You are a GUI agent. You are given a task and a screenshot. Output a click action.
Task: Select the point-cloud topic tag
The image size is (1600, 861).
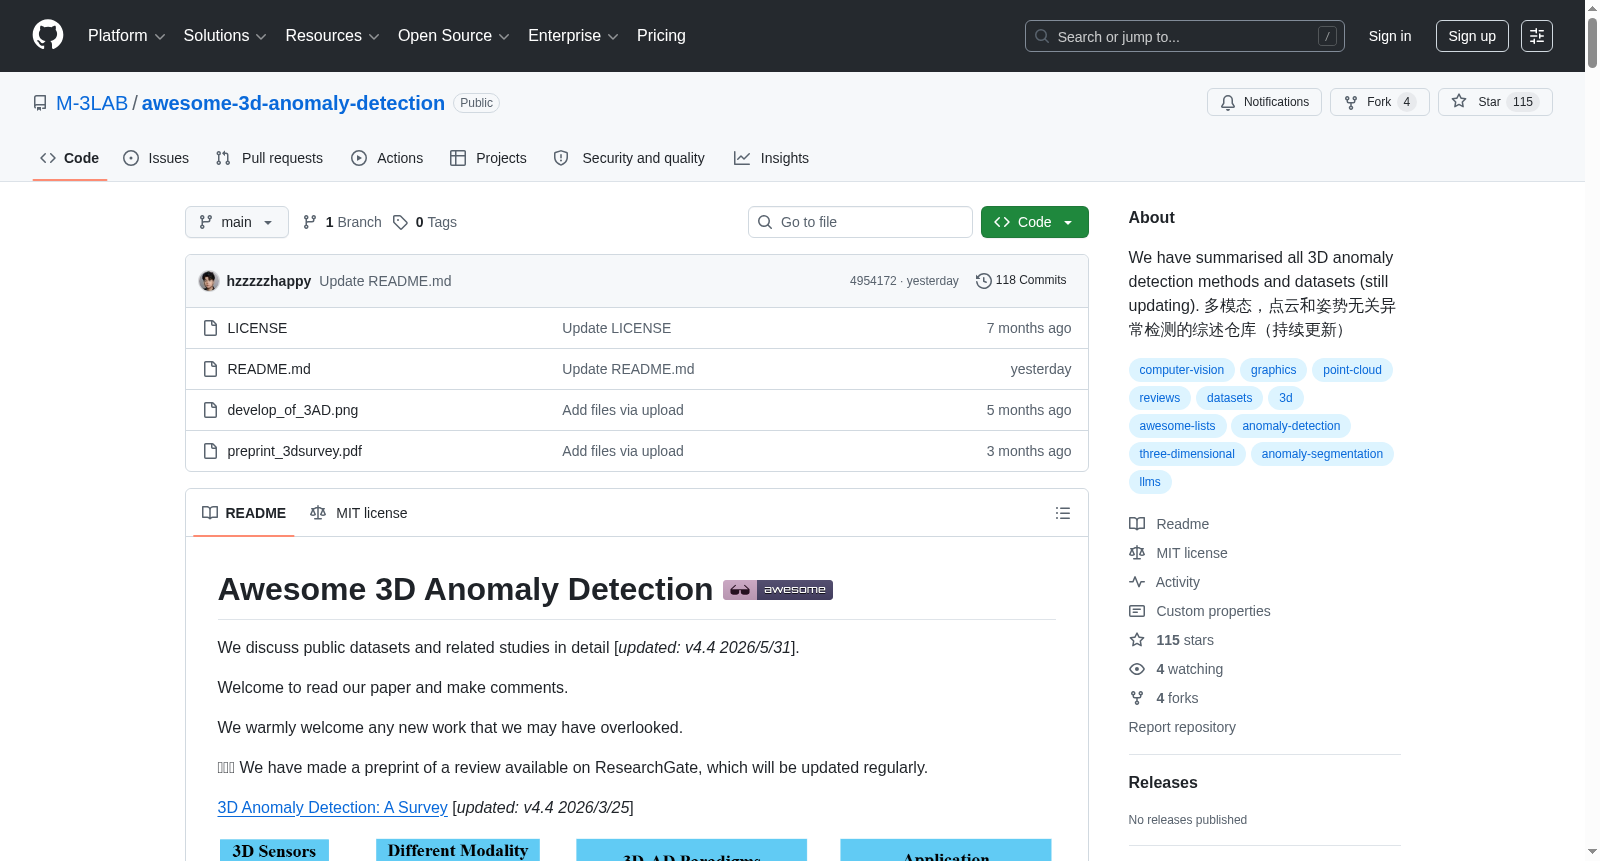(1352, 370)
